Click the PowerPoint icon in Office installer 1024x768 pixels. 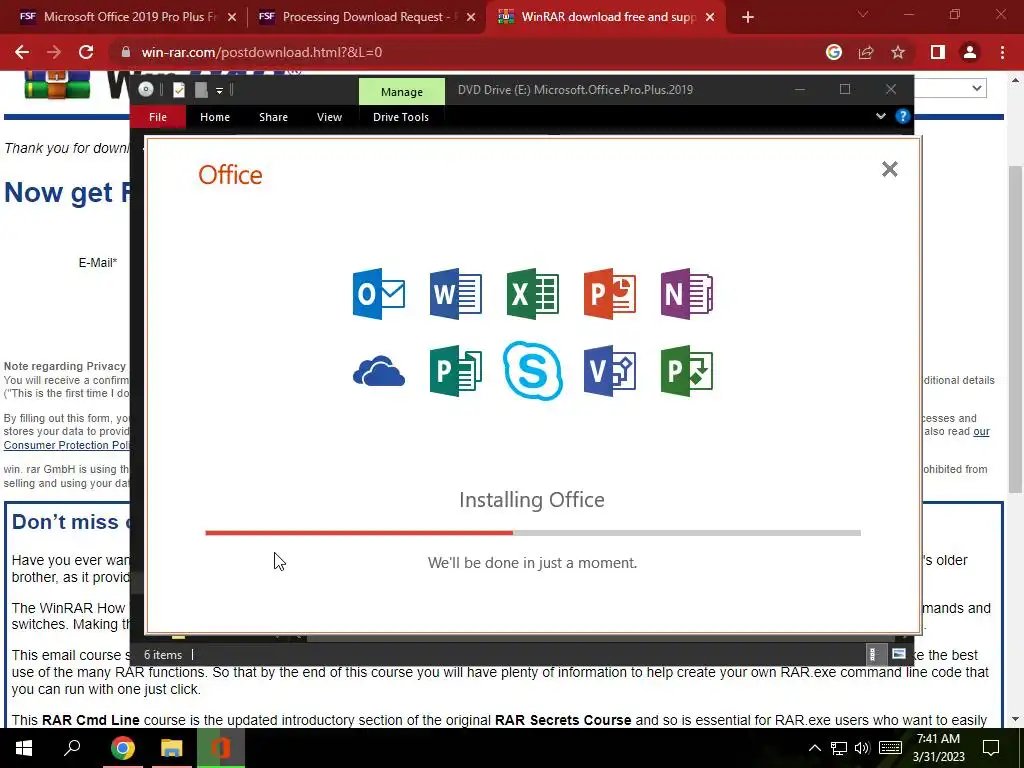tap(609, 294)
